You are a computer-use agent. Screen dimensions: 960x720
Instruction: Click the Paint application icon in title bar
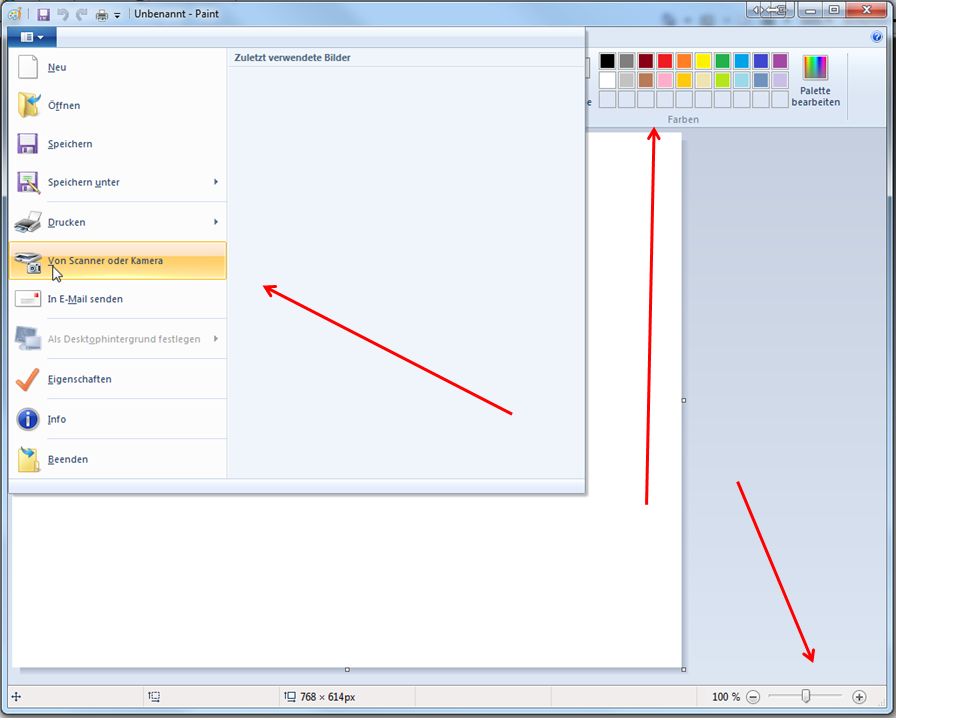pyautogui.click(x=15, y=14)
